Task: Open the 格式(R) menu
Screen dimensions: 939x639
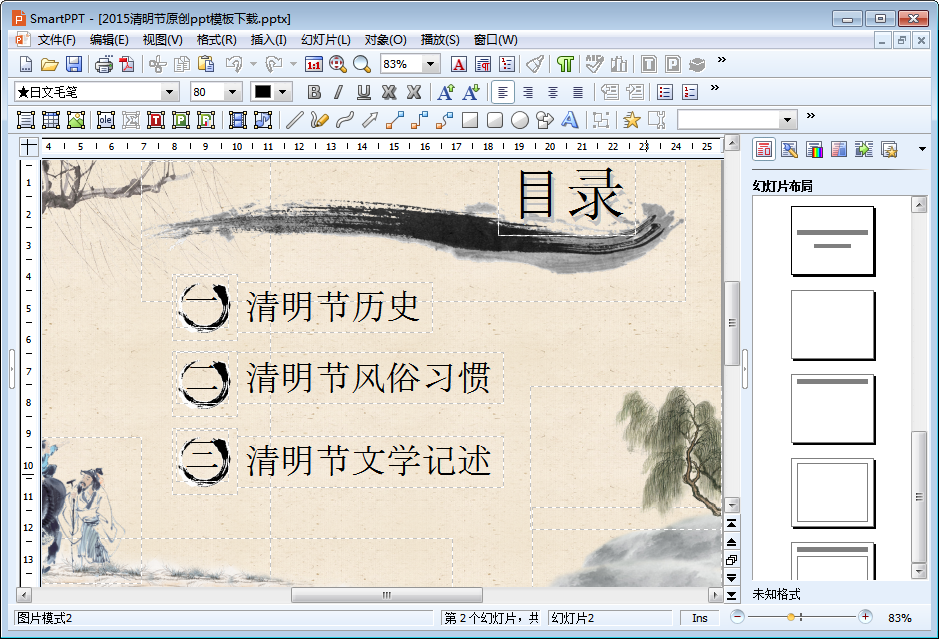Action: 216,40
